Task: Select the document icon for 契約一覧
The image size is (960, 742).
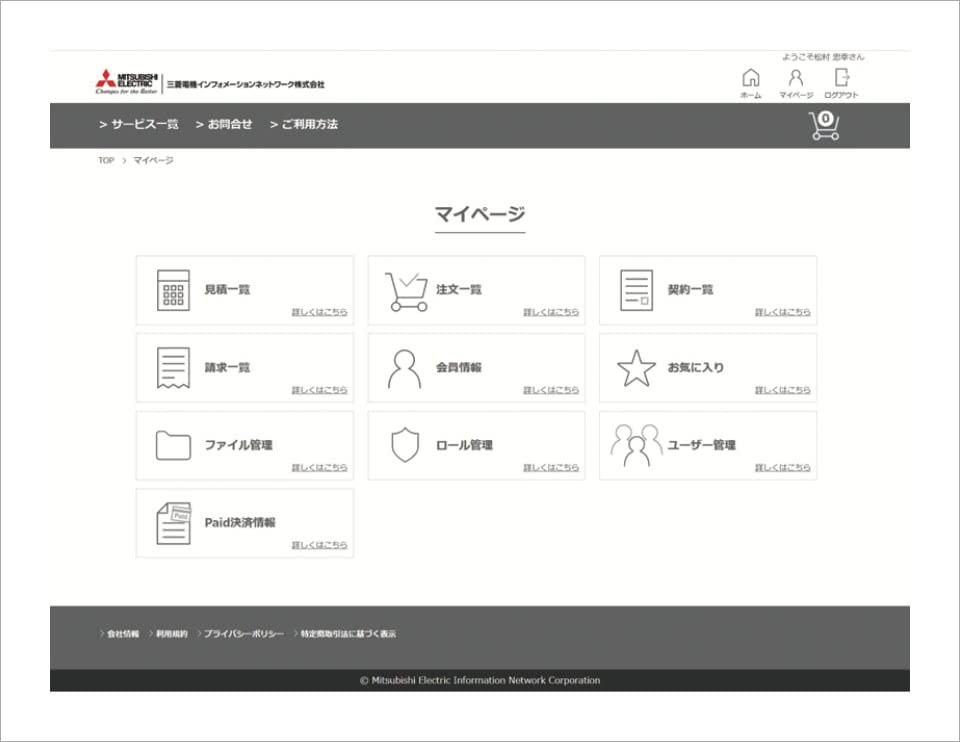Action: 636,290
